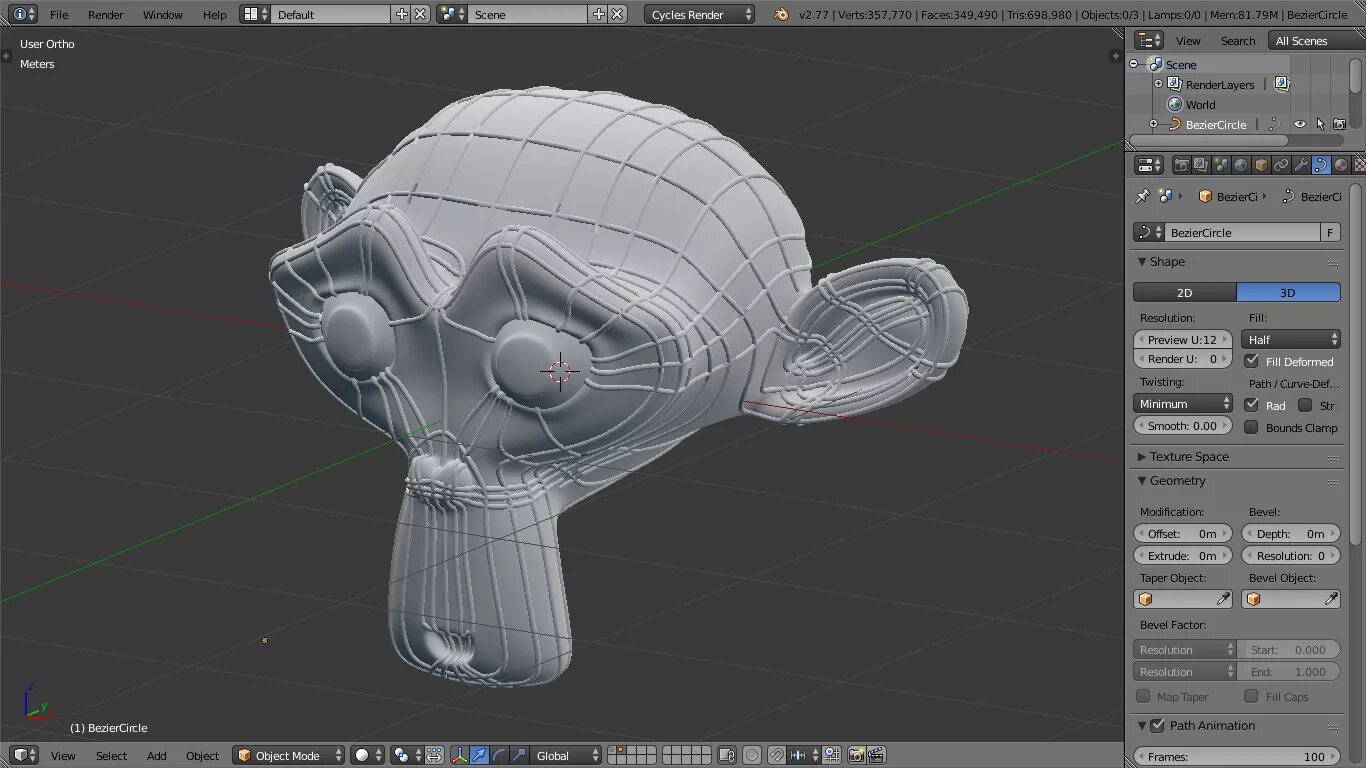The image size is (1366, 768).
Task: Open the Scene properties tab icon
Action: point(1221,165)
